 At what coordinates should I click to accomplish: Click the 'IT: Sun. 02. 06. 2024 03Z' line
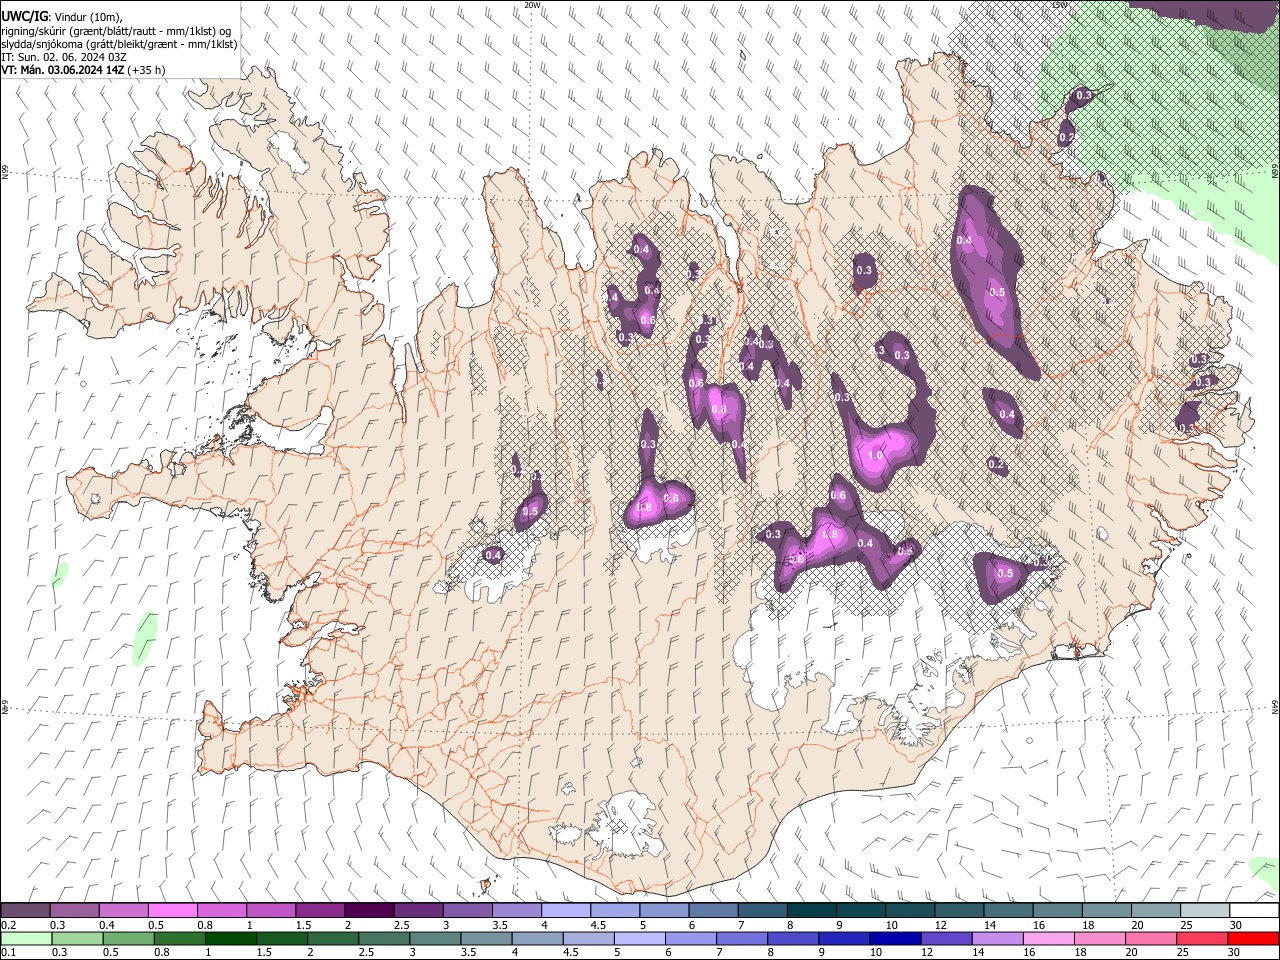(x=64, y=57)
